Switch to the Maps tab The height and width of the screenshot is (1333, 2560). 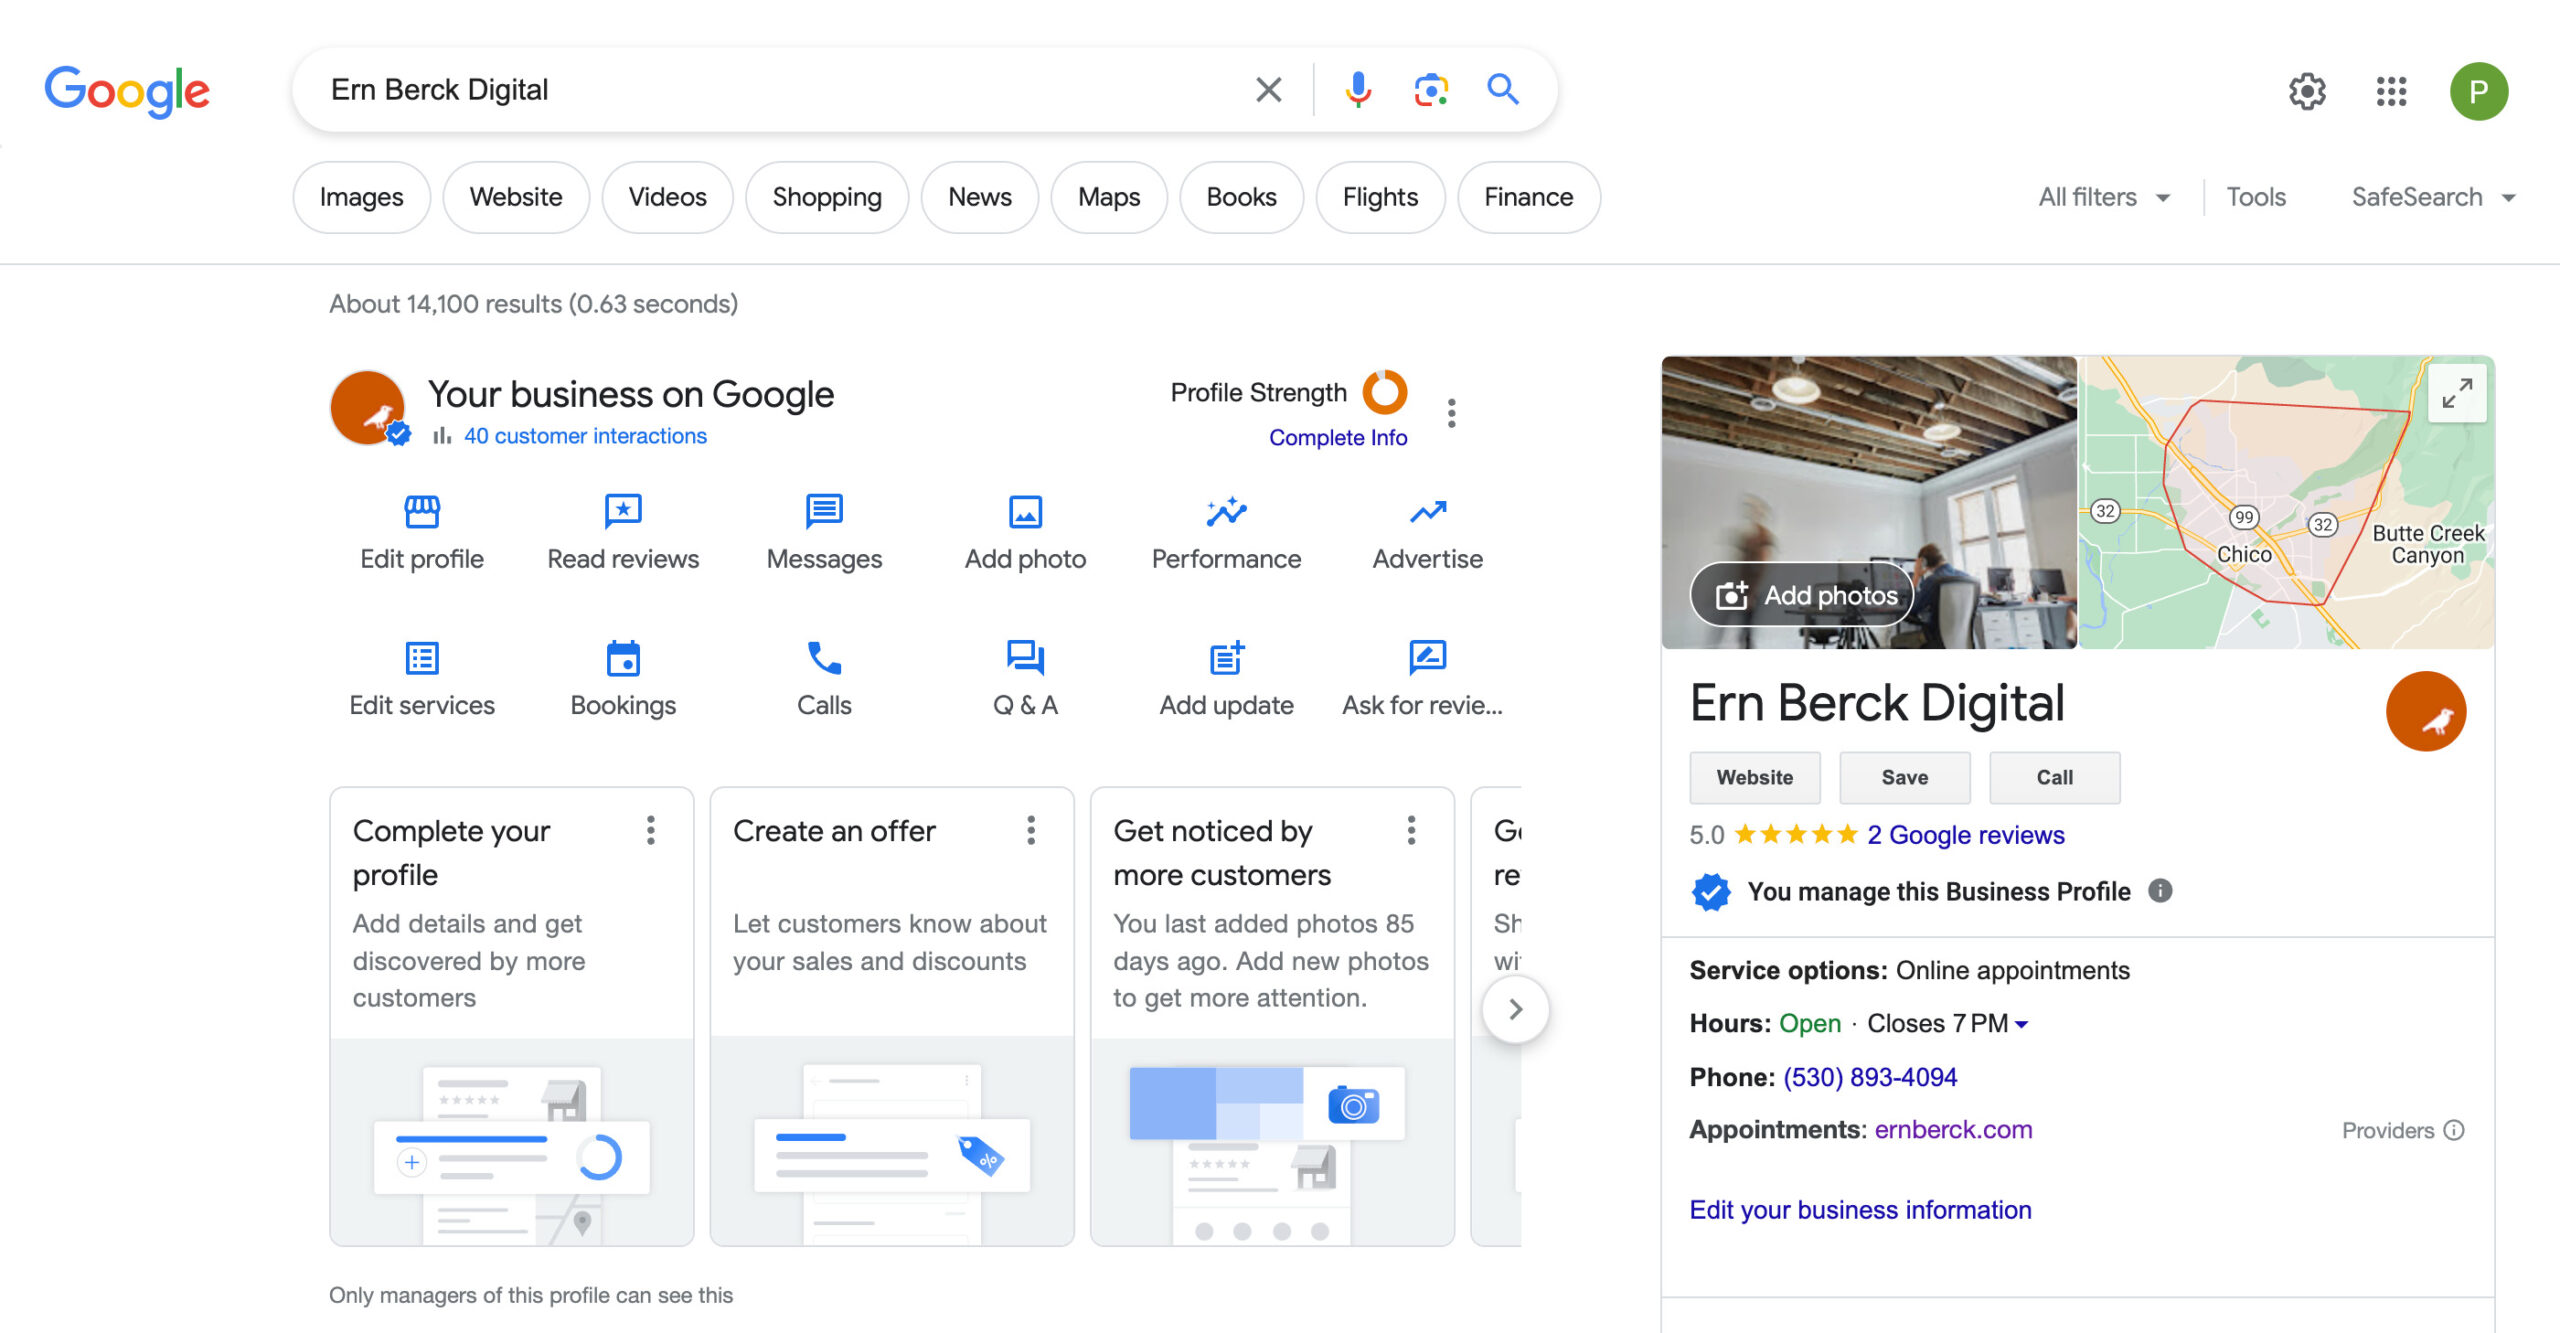pyautogui.click(x=1109, y=197)
